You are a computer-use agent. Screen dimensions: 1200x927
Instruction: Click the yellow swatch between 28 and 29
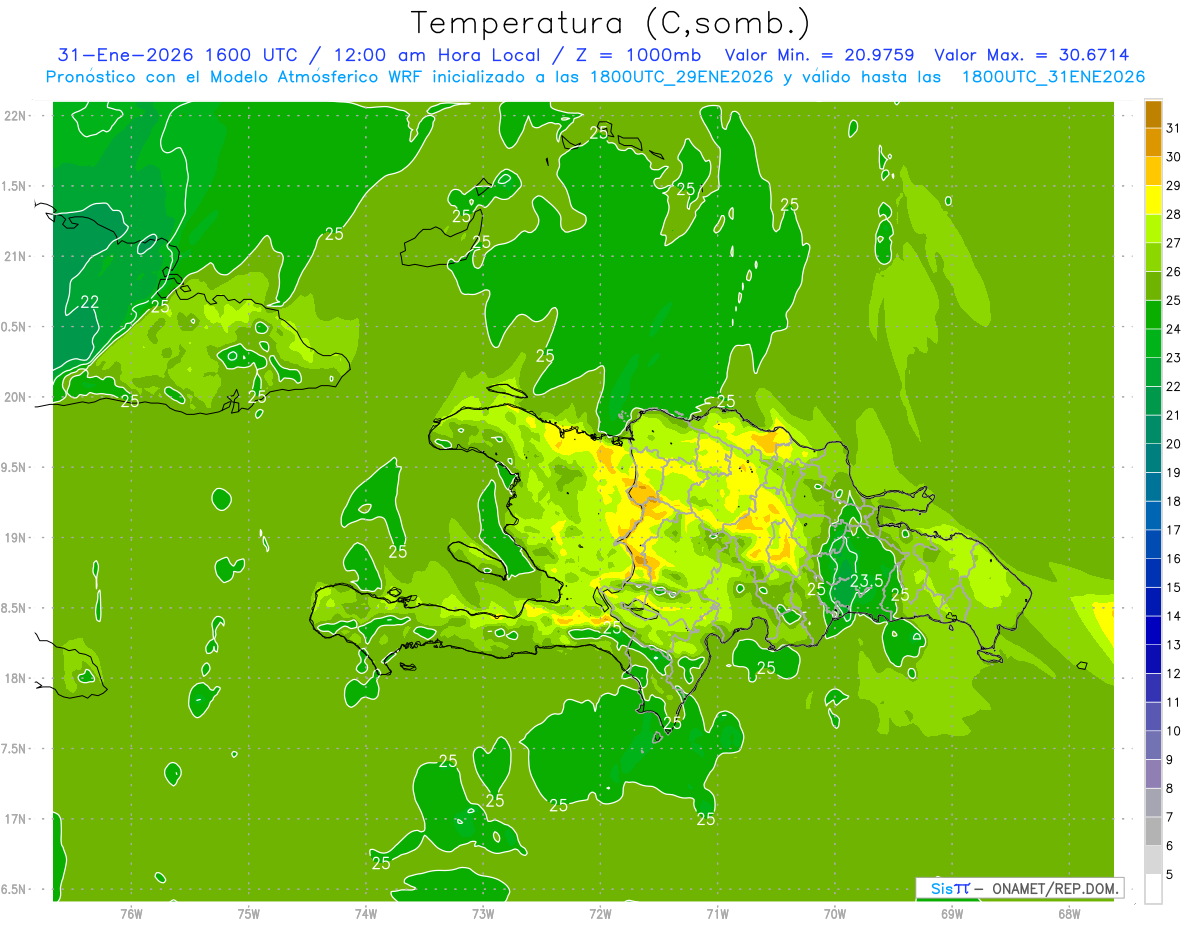point(1153,200)
